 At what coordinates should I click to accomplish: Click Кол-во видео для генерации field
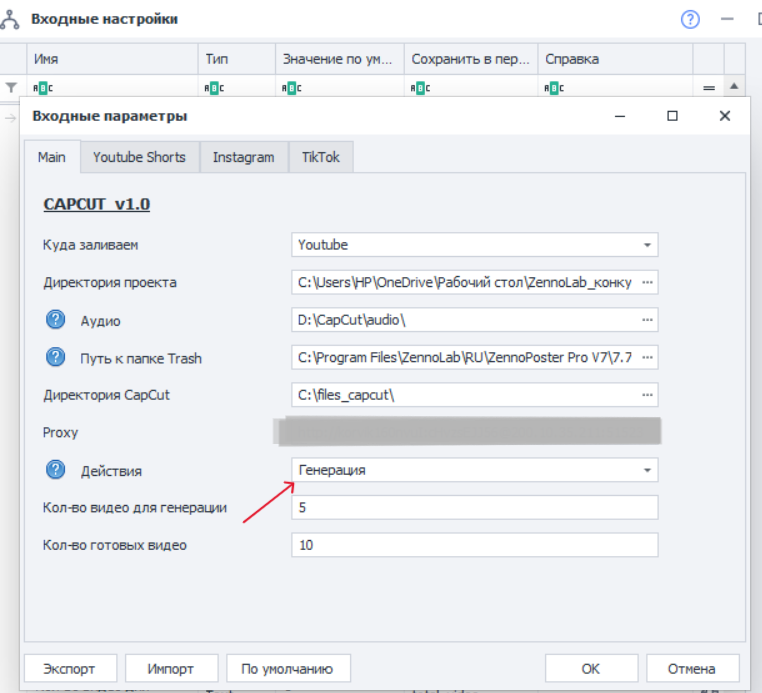point(475,507)
